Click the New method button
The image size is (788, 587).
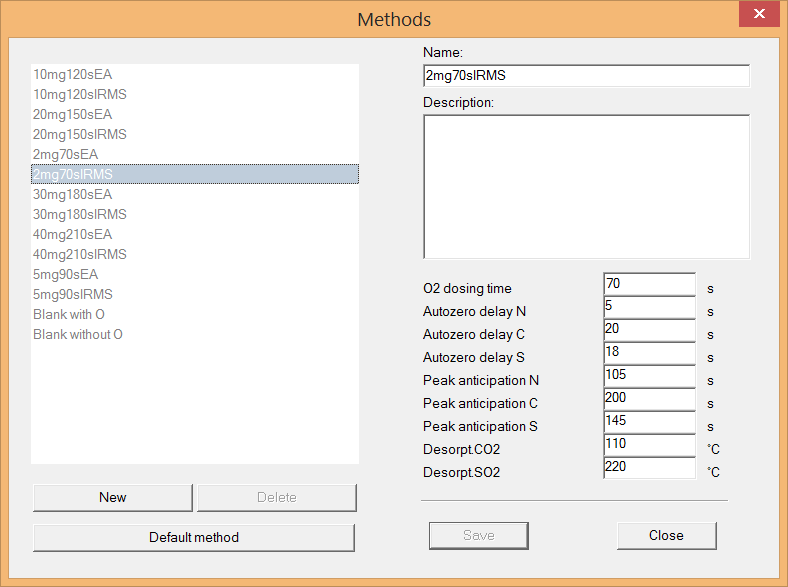point(112,497)
